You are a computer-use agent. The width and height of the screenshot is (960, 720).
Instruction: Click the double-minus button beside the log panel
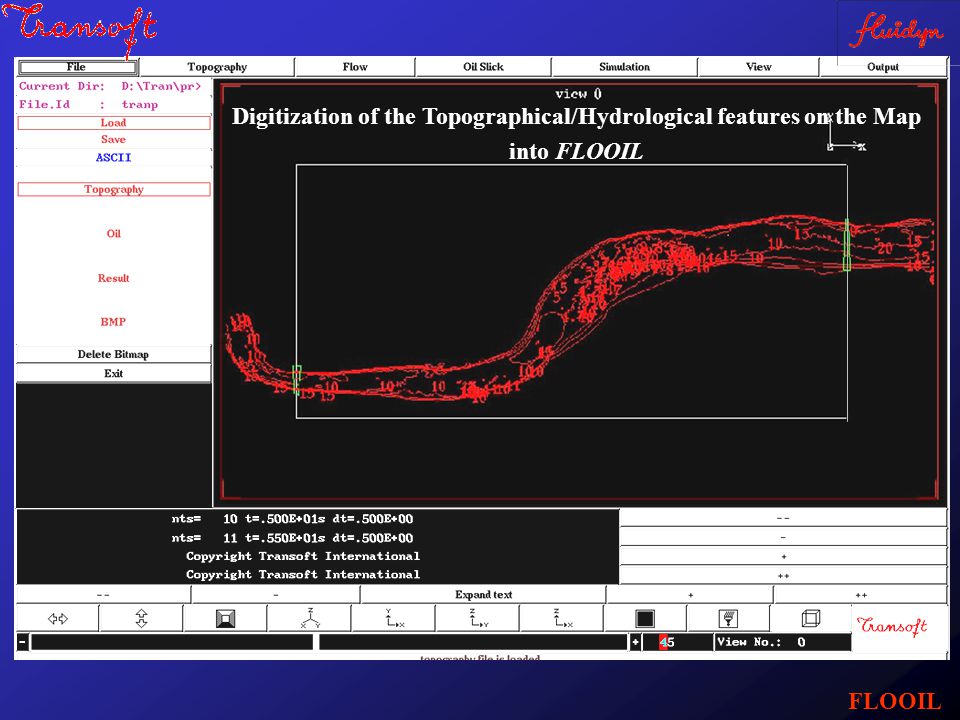point(783,518)
